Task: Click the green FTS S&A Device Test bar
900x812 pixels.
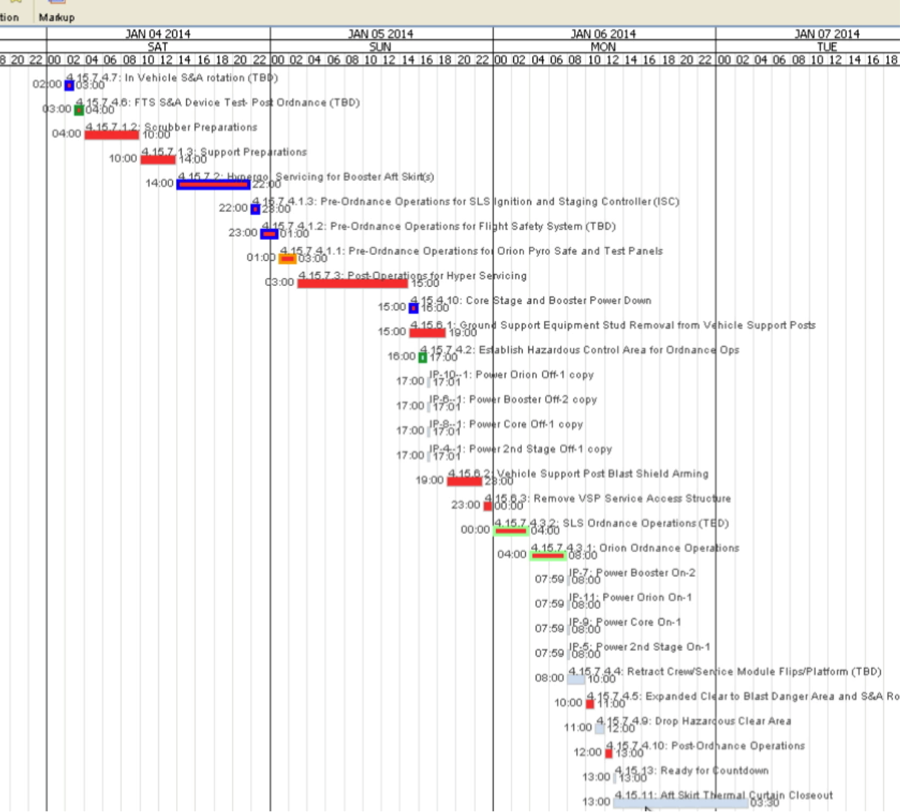Action: click(x=79, y=109)
